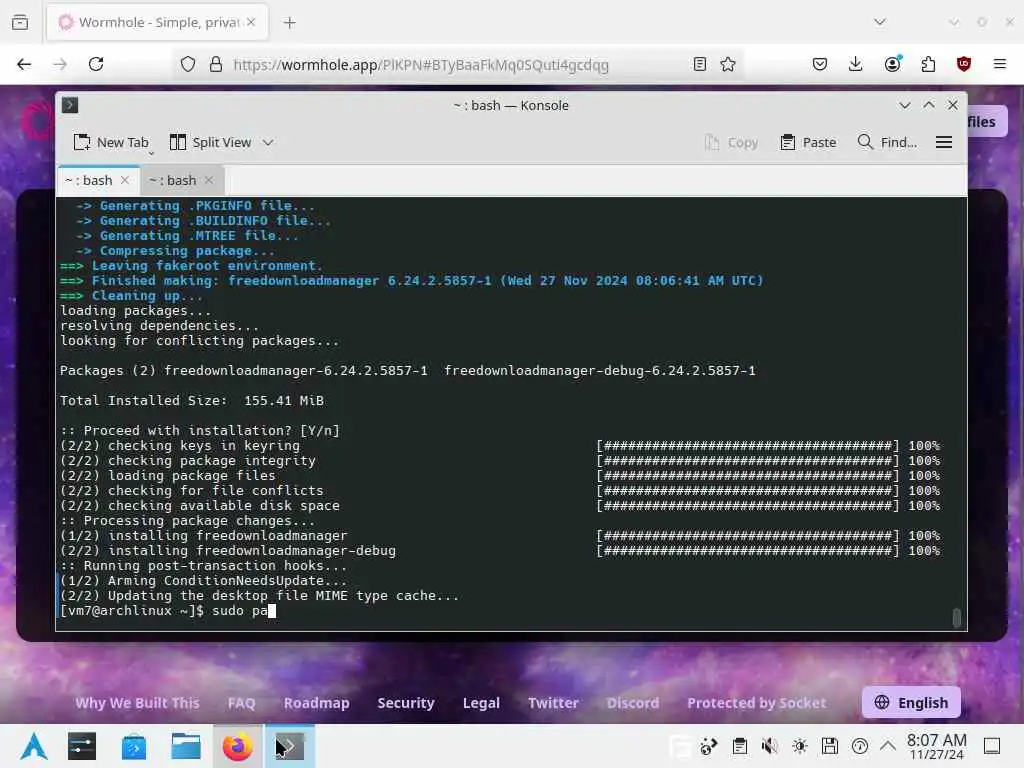Open the English language selector
Image resolution: width=1024 pixels, height=768 pixels.
[x=911, y=703]
